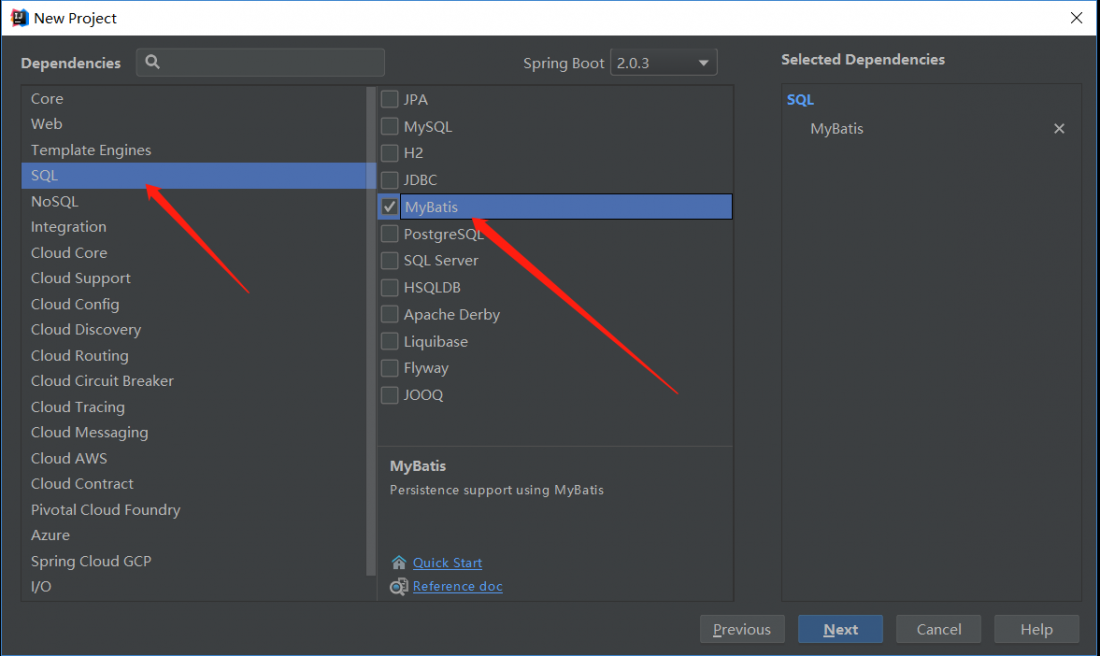This screenshot has height=656, width=1100.
Task: Open the Reference doc link
Action: point(457,587)
